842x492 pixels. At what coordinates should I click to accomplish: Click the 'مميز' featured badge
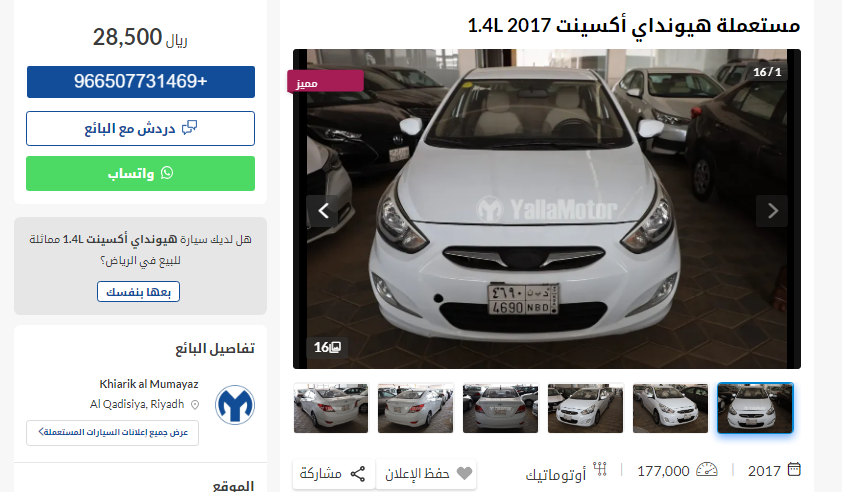click(325, 82)
